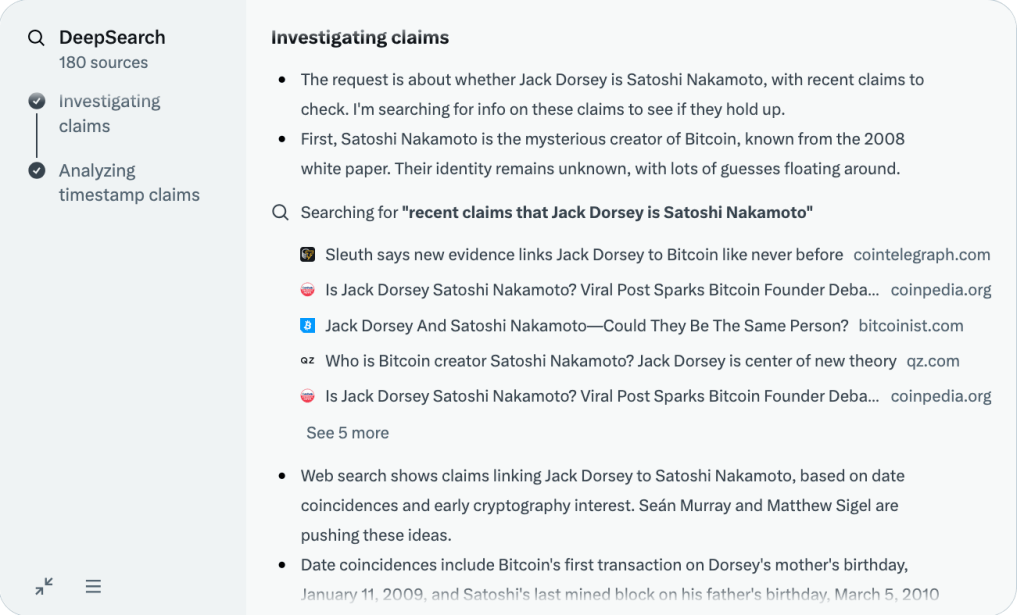Select Investigating claims step in sidebar
The height and width of the screenshot is (615, 1024).
[x=109, y=114]
